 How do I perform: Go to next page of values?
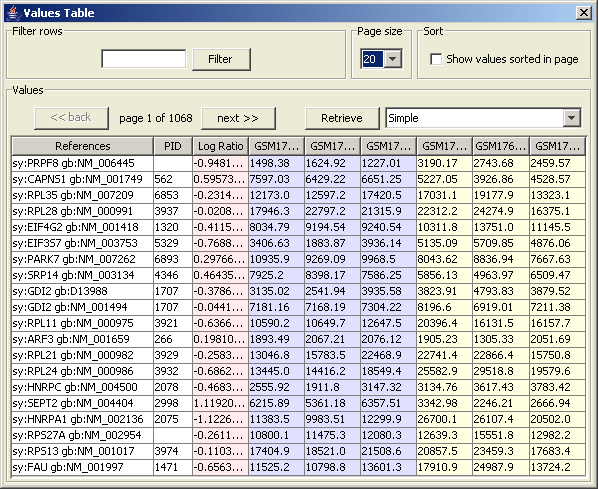point(238,118)
